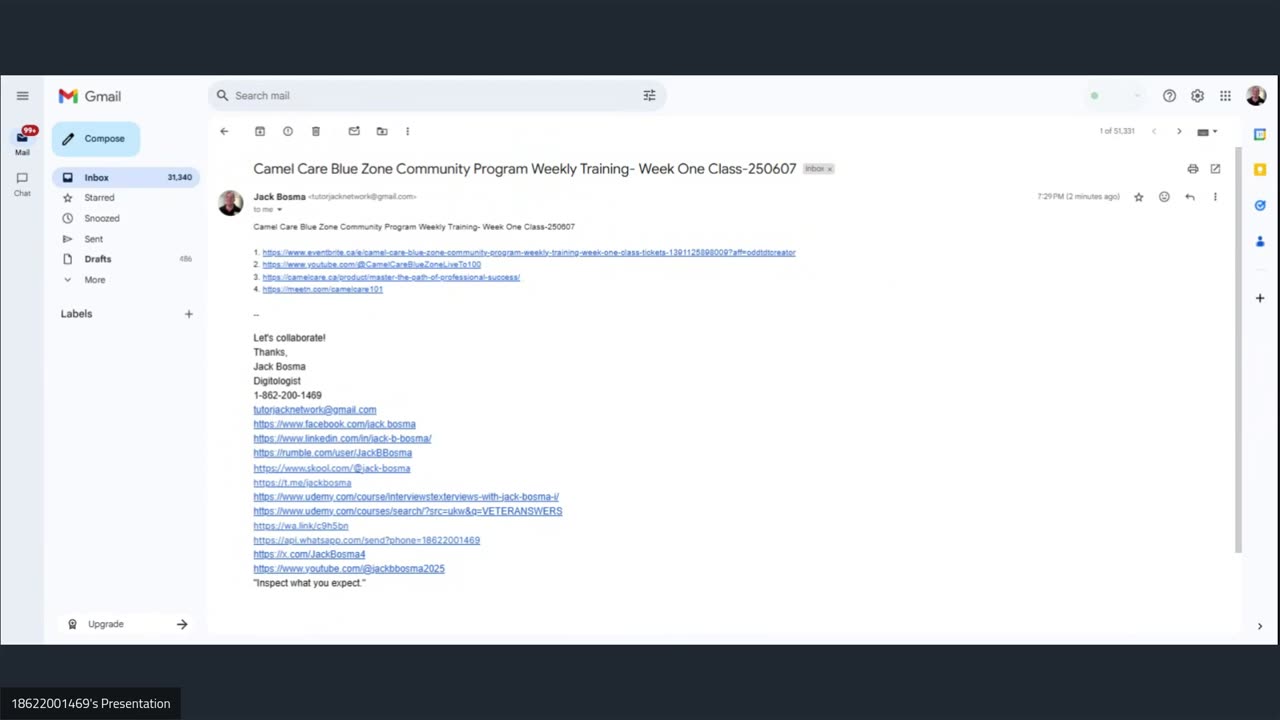Open the t.me/jackbosma Telegram link
The height and width of the screenshot is (720, 1280).
point(302,483)
